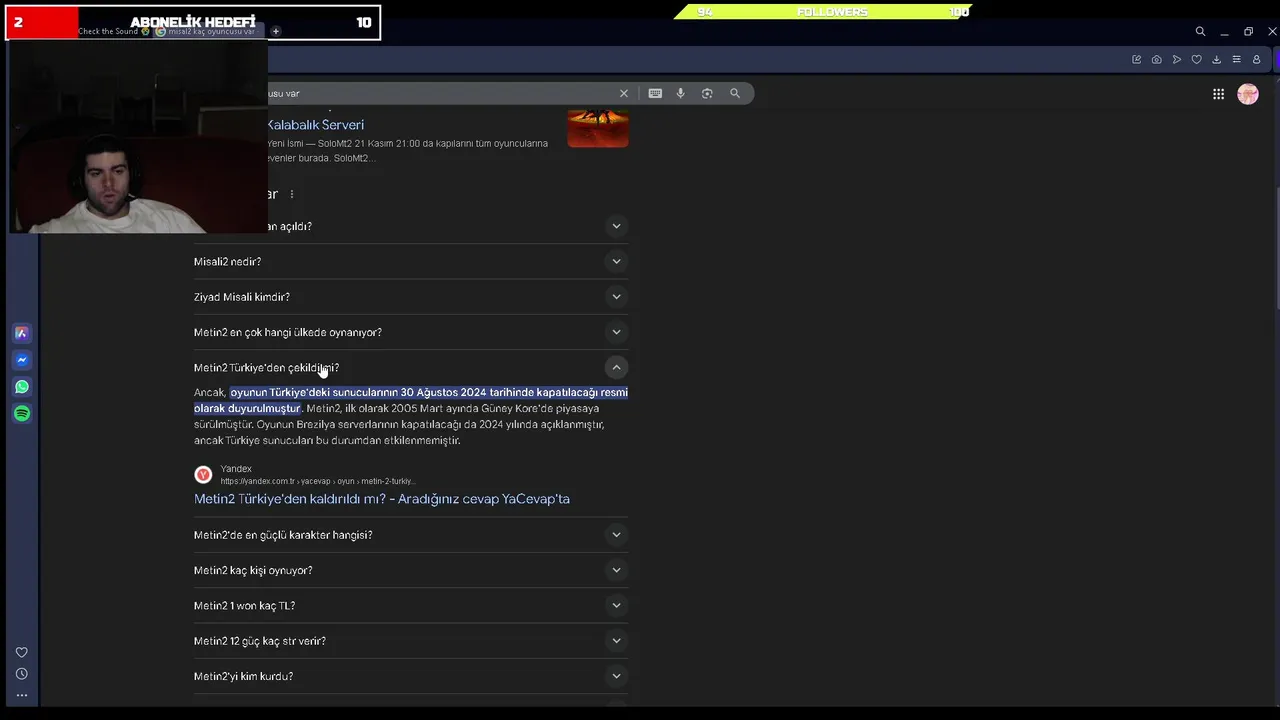
Task: Click the yandex.com.tr source URL
Action: pos(317,481)
